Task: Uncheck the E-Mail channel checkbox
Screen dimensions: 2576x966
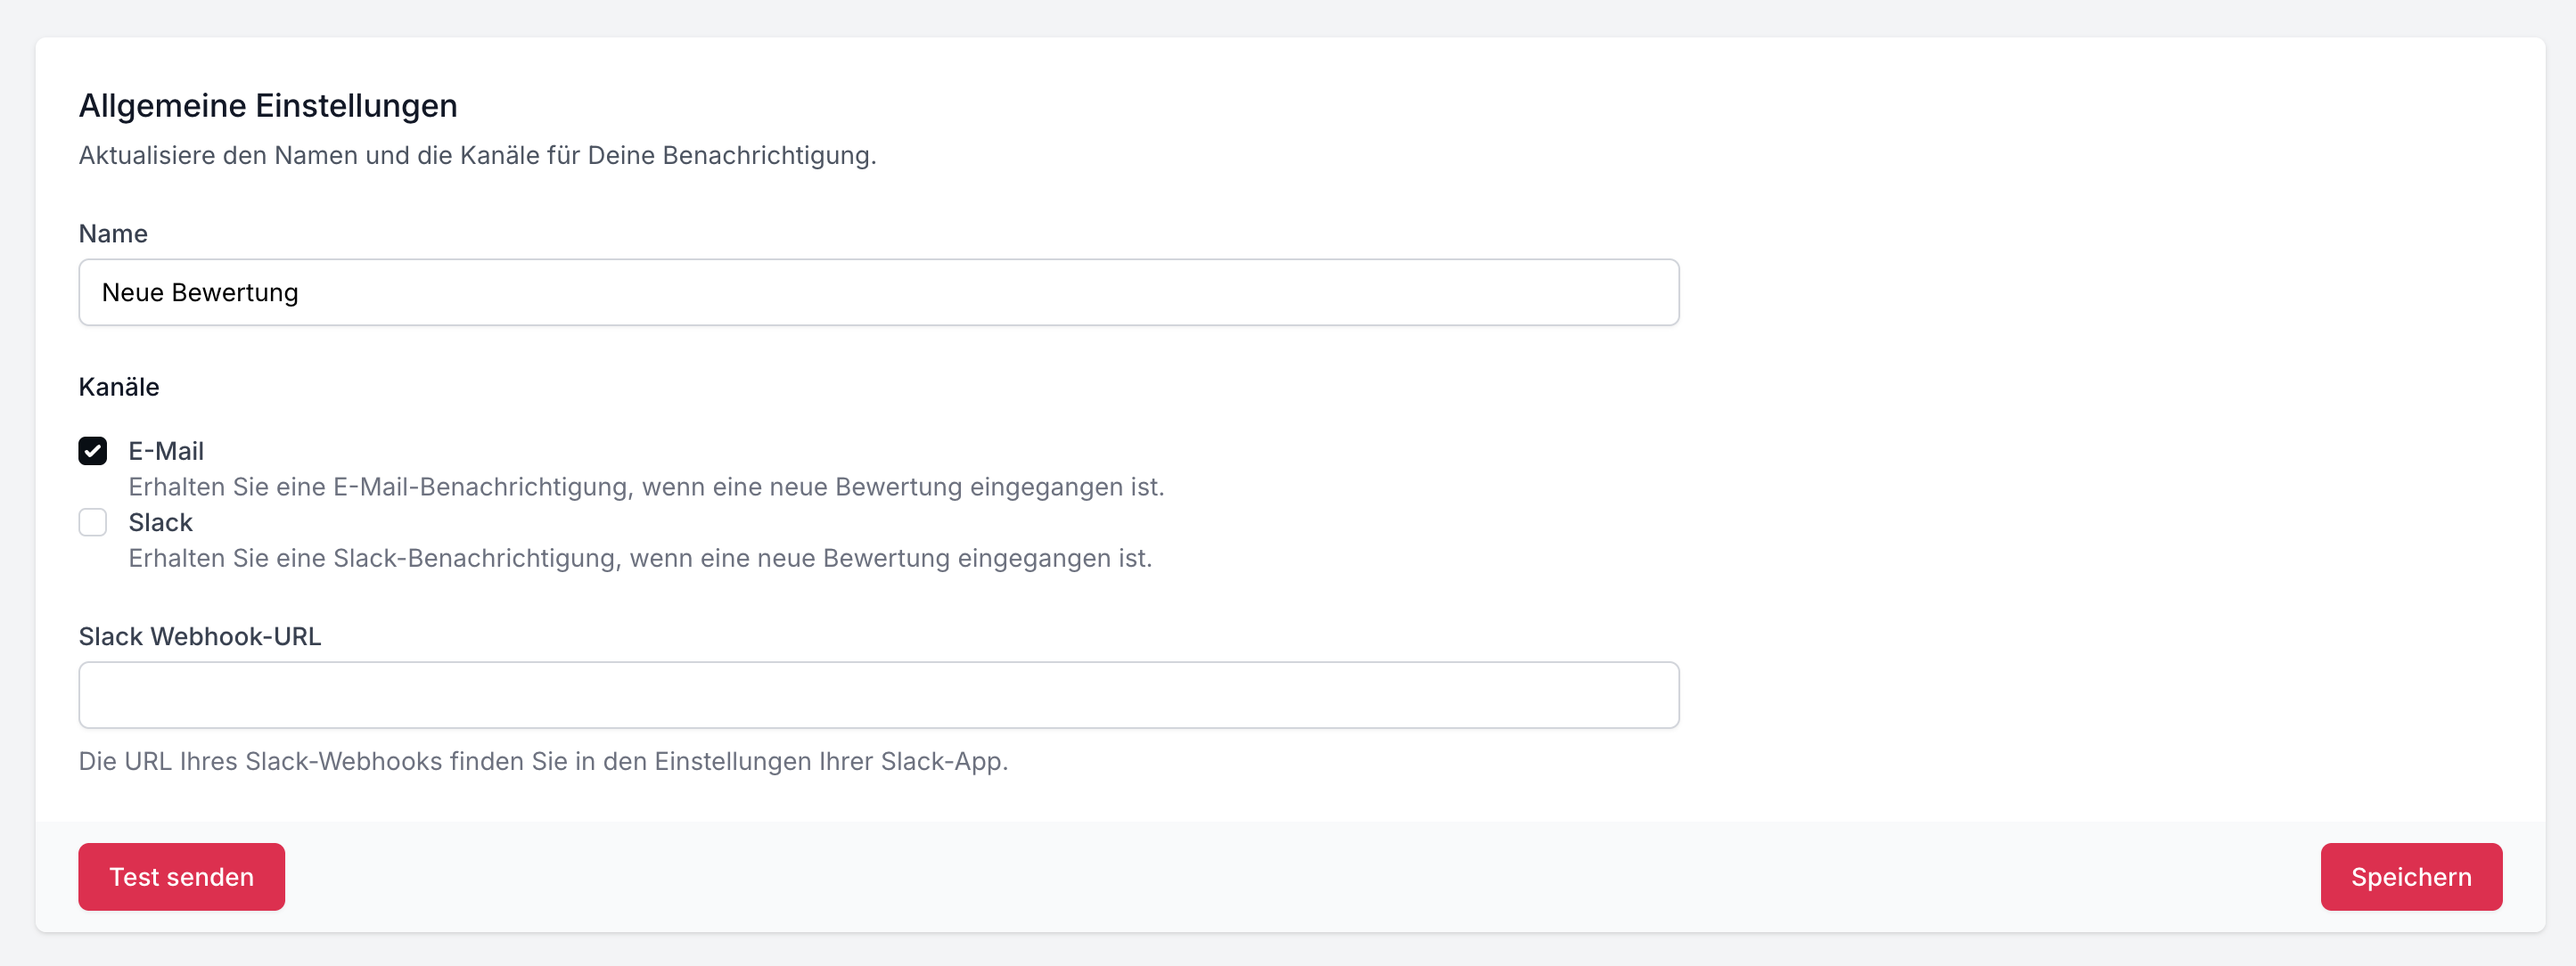Action: [x=93, y=451]
